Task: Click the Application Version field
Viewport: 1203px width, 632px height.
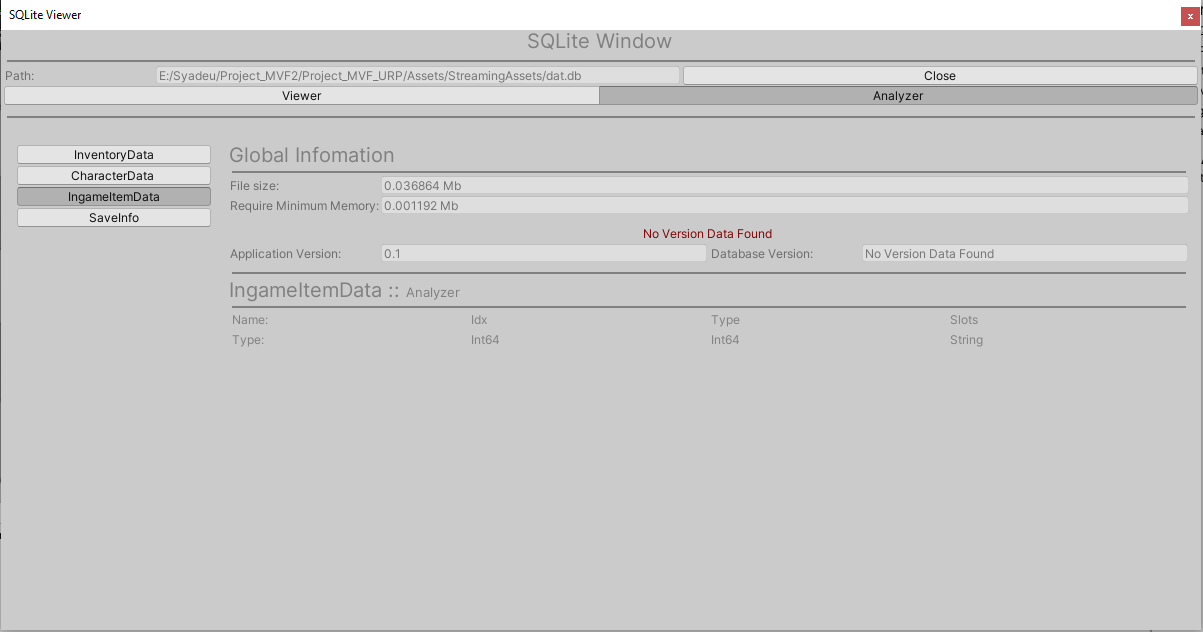Action: 544,254
